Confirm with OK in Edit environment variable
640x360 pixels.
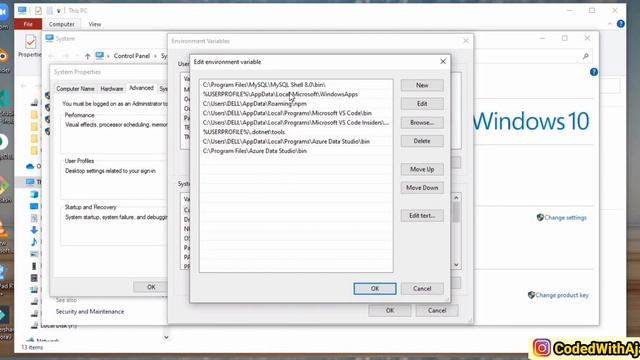click(375, 289)
